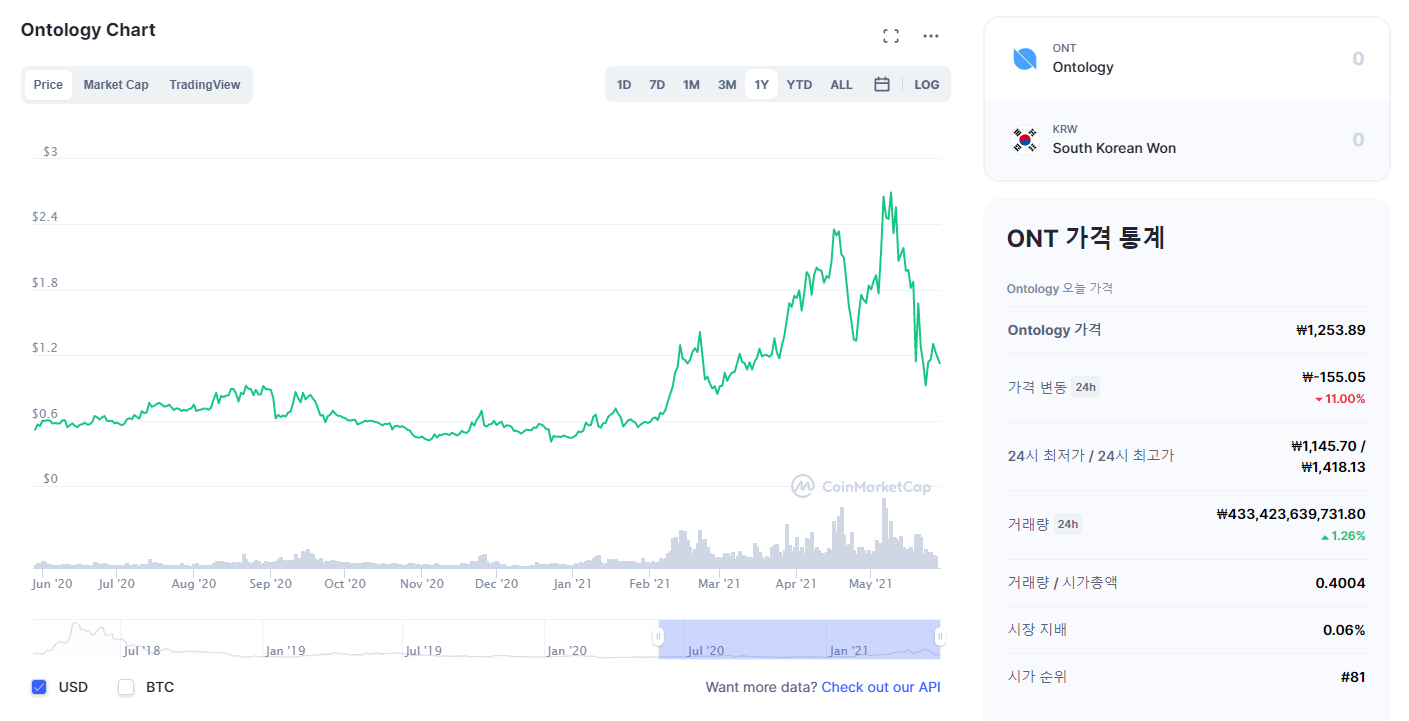Click the Jan '21 x-axis label
The height and width of the screenshot is (721, 1409).
pyautogui.click(x=573, y=584)
